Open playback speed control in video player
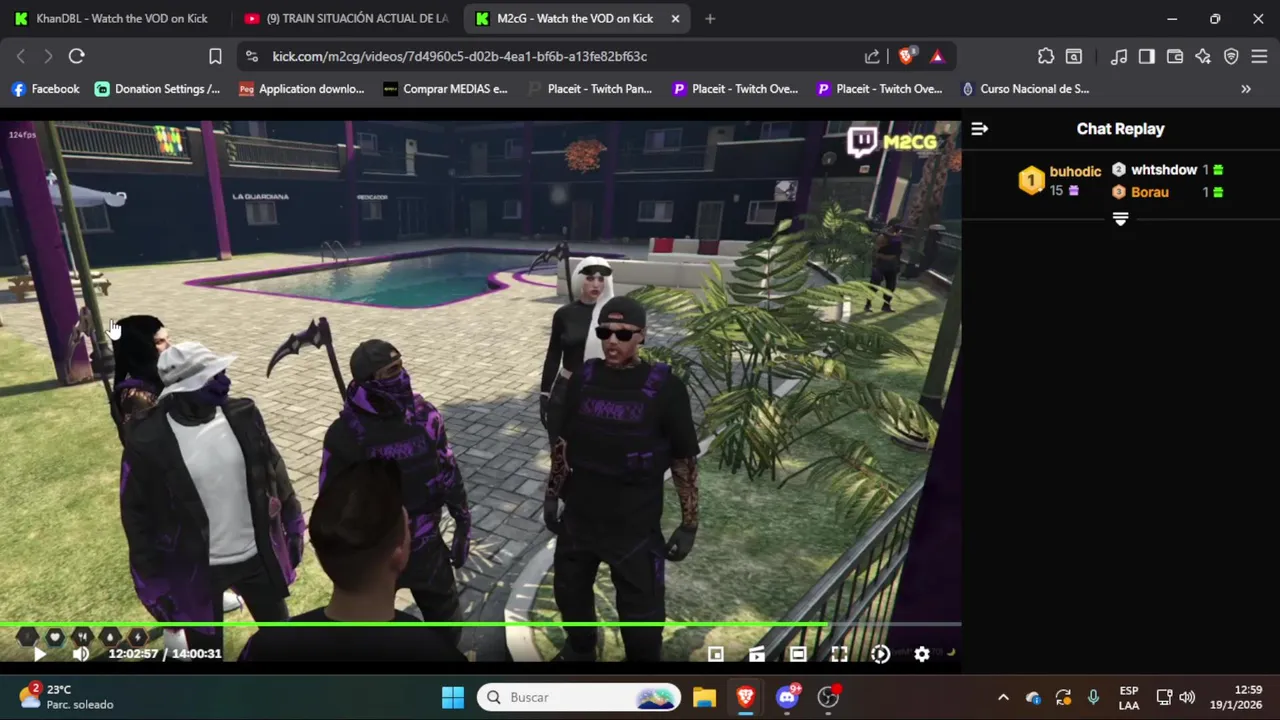The image size is (1280, 720). coord(880,654)
